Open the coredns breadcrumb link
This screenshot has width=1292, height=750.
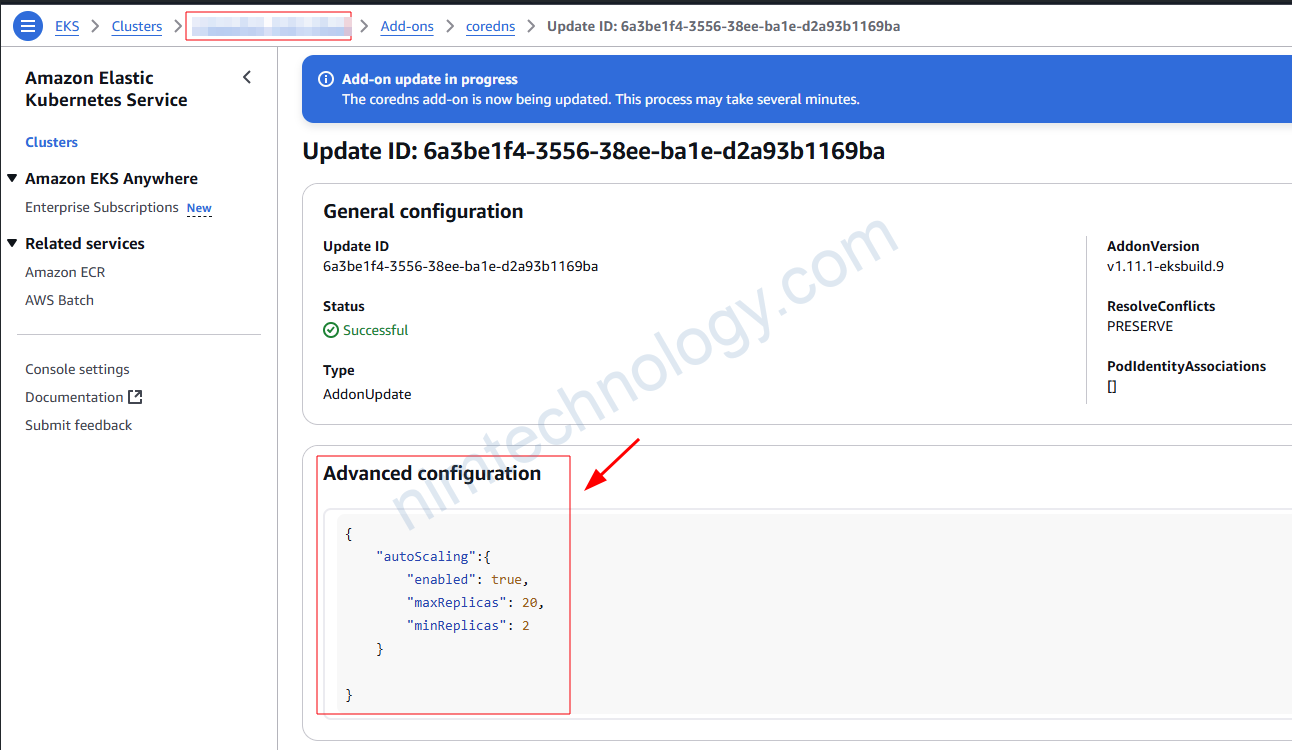click(490, 26)
